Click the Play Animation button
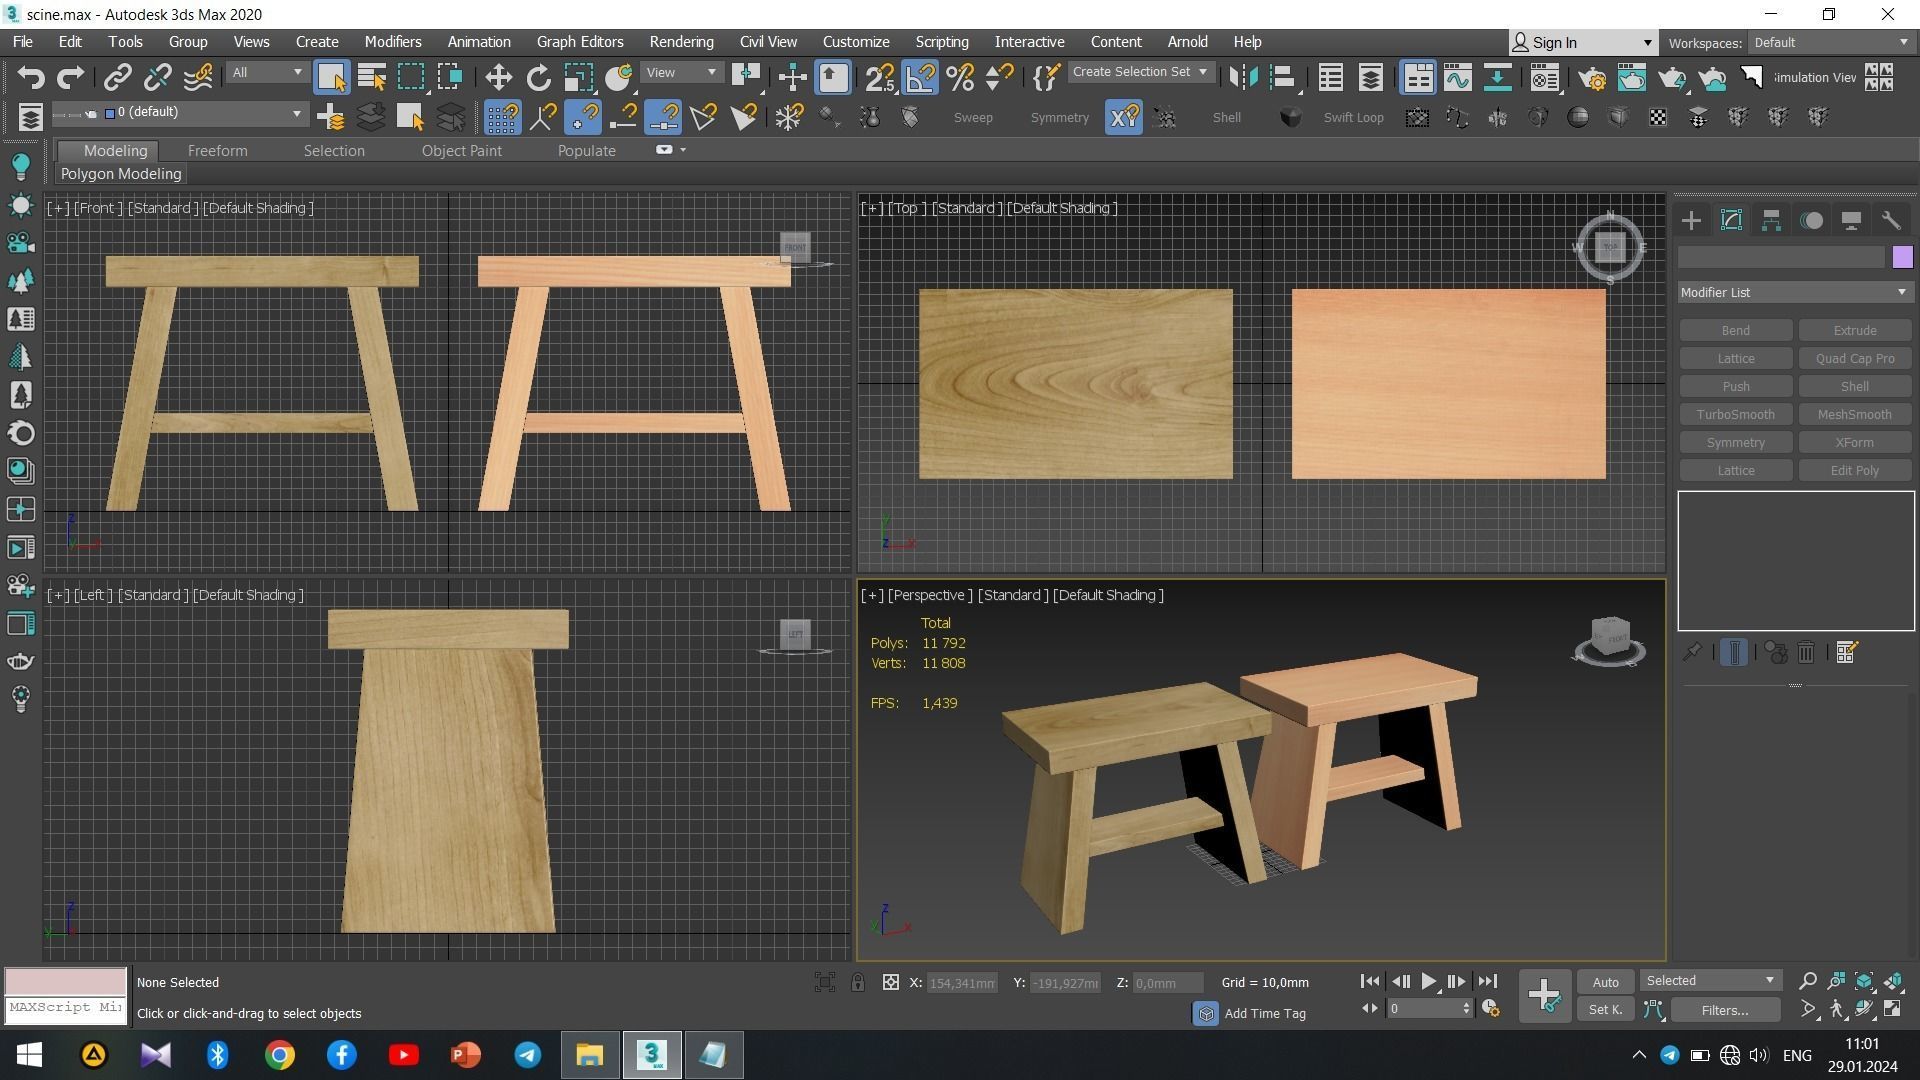 [x=1429, y=982]
